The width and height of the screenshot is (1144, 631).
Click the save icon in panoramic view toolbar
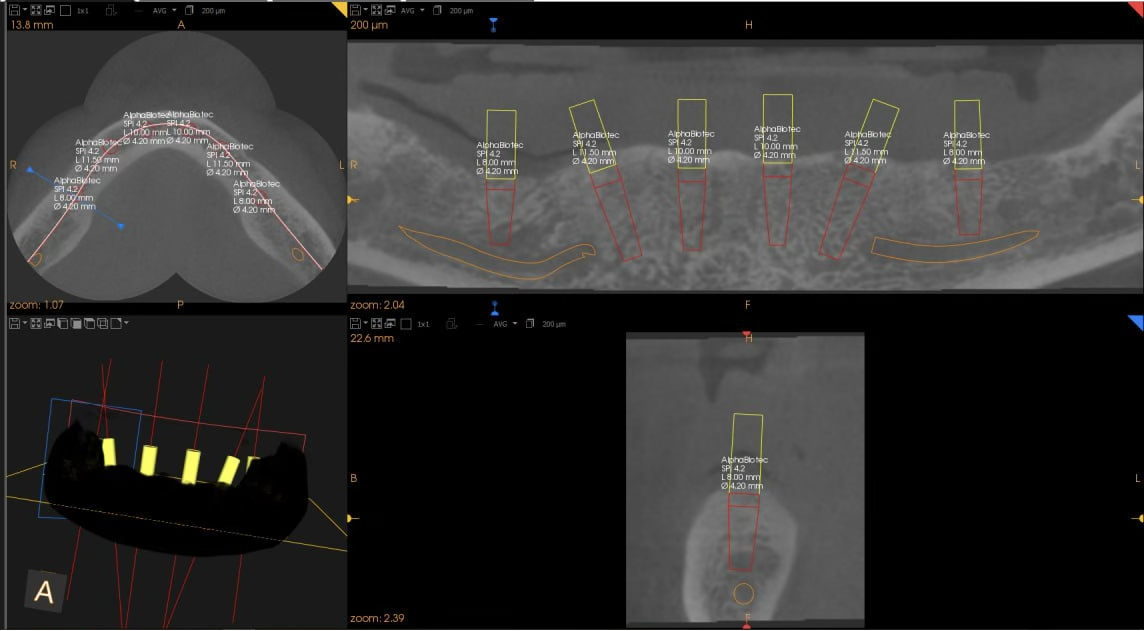coord(355,10)
